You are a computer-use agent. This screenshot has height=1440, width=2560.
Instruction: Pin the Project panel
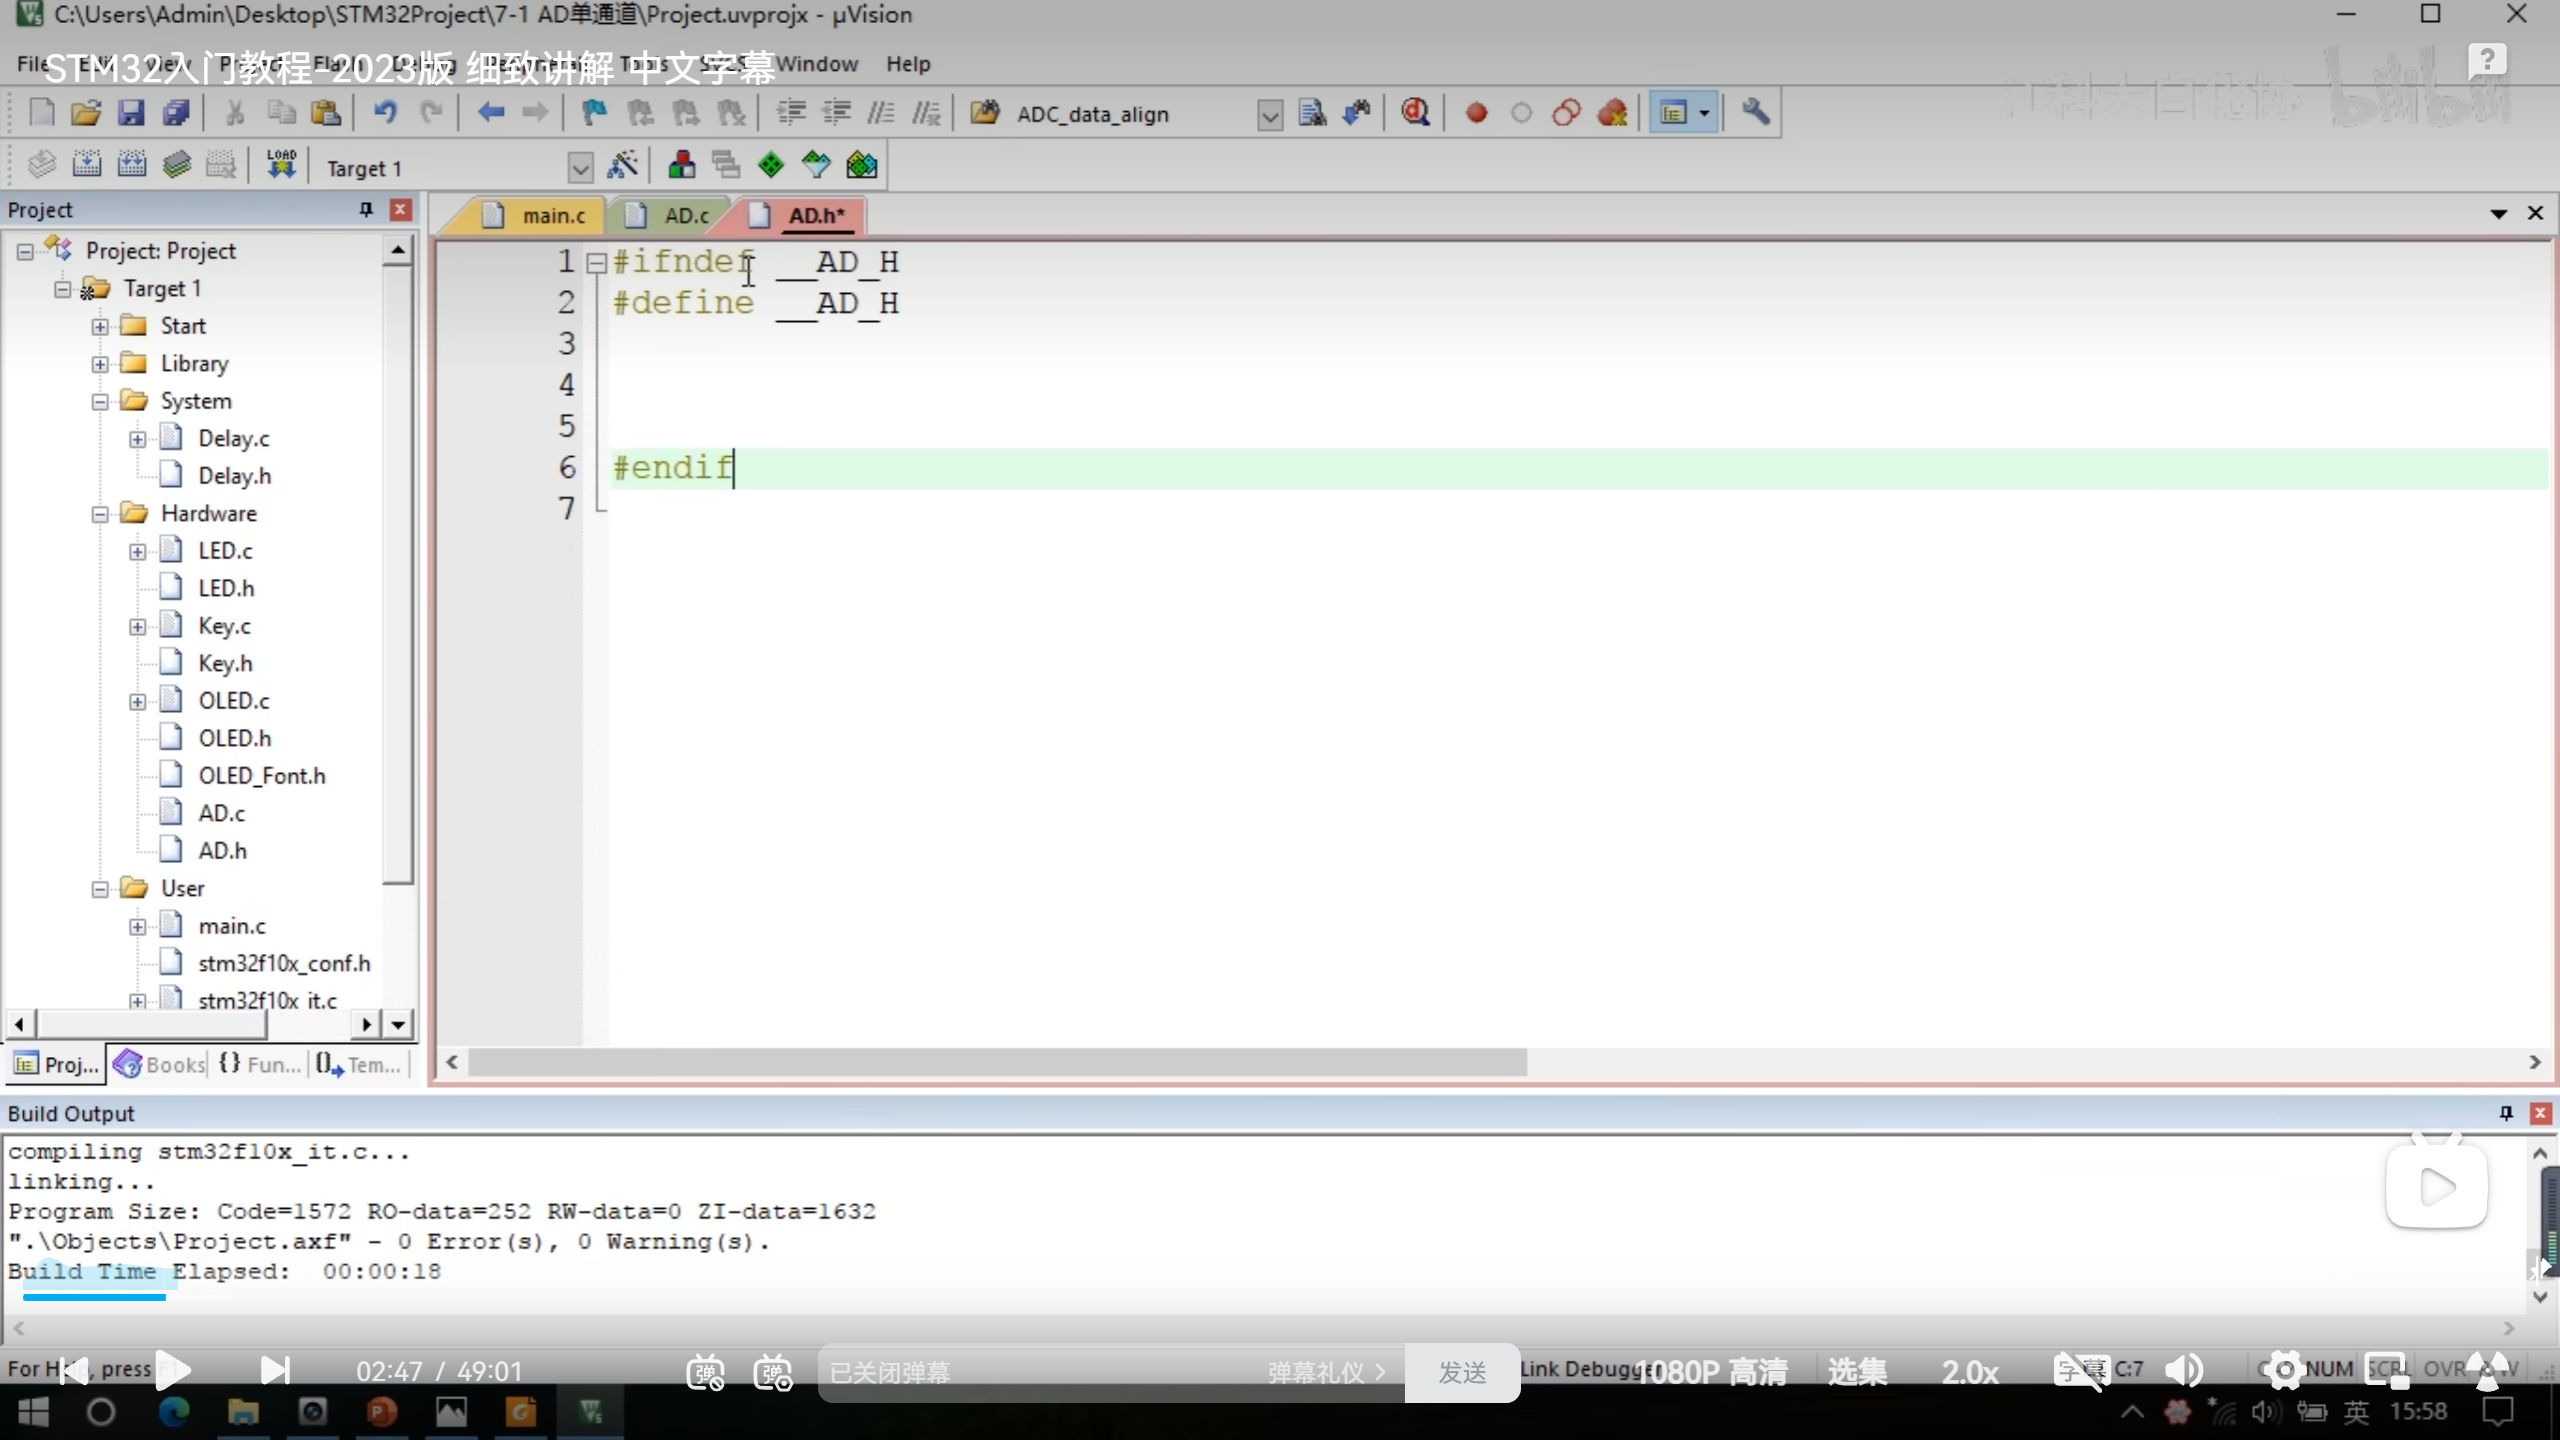pyautogui.click(x=366, y=209)
